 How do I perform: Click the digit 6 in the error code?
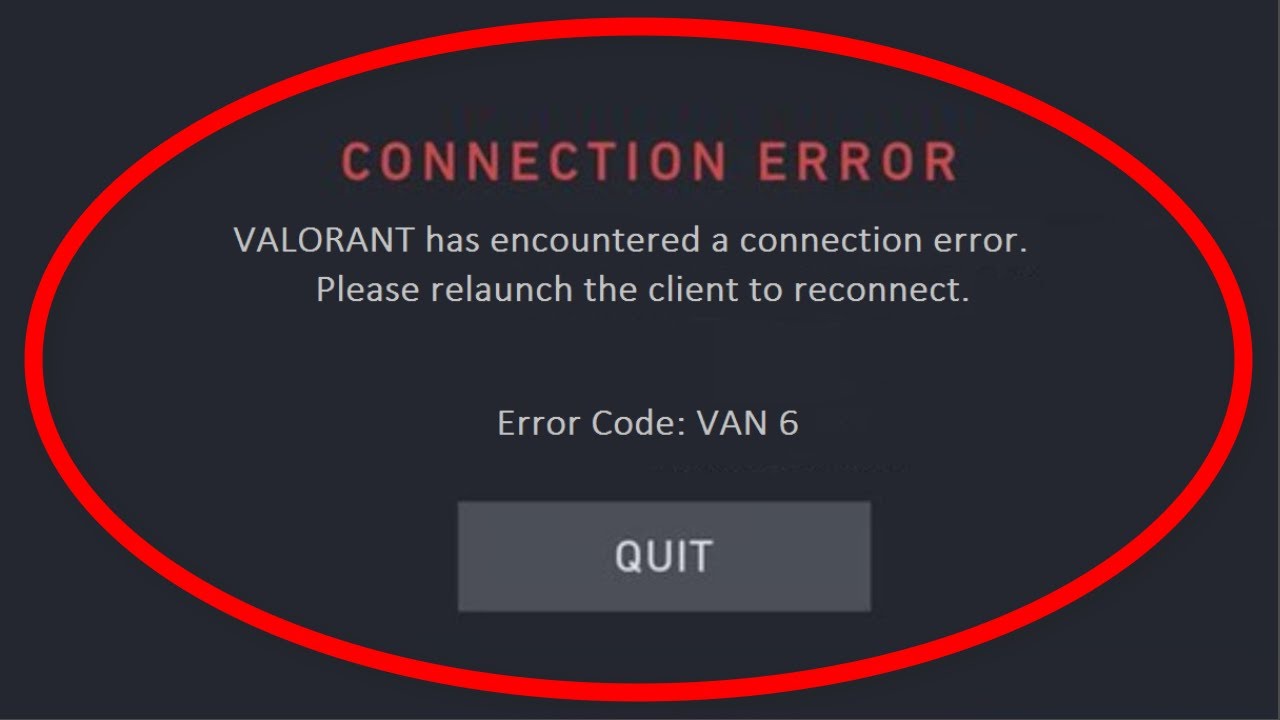788,423
